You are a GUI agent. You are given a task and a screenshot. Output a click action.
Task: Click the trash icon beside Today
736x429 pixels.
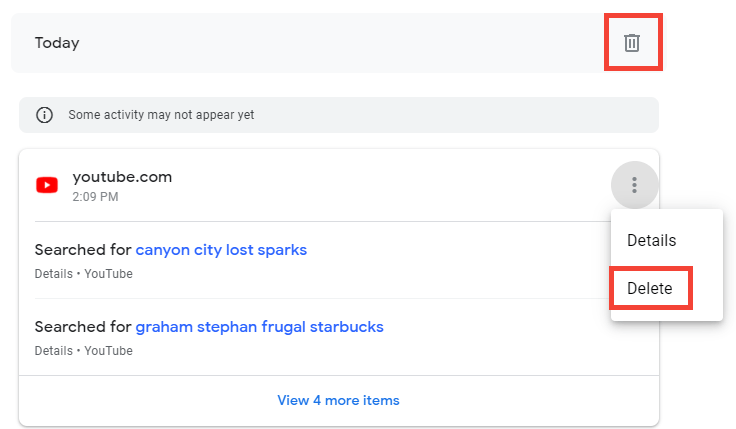[632, 43]
